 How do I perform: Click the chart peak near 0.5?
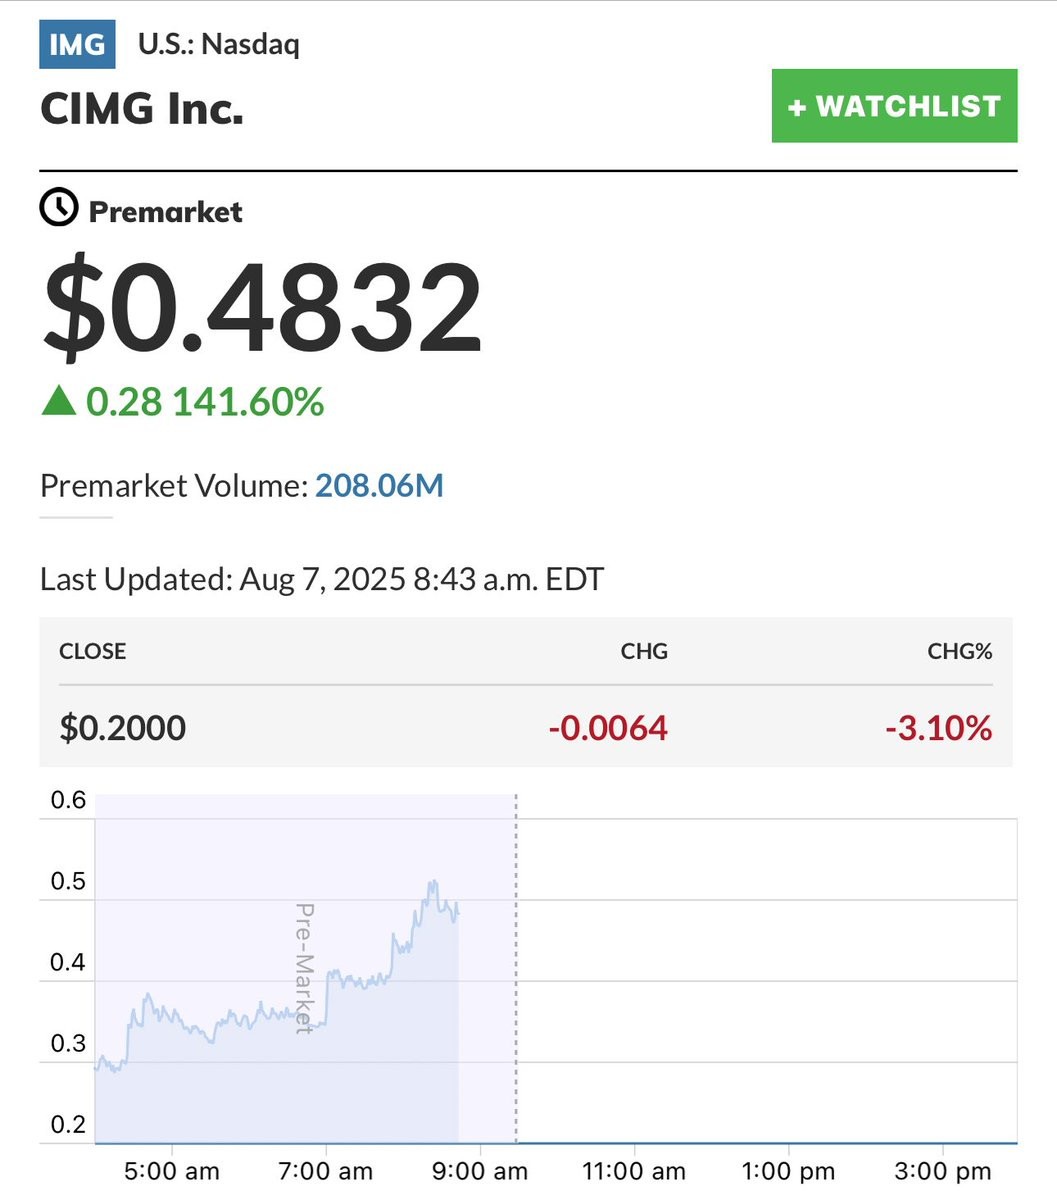pos(433,883)
